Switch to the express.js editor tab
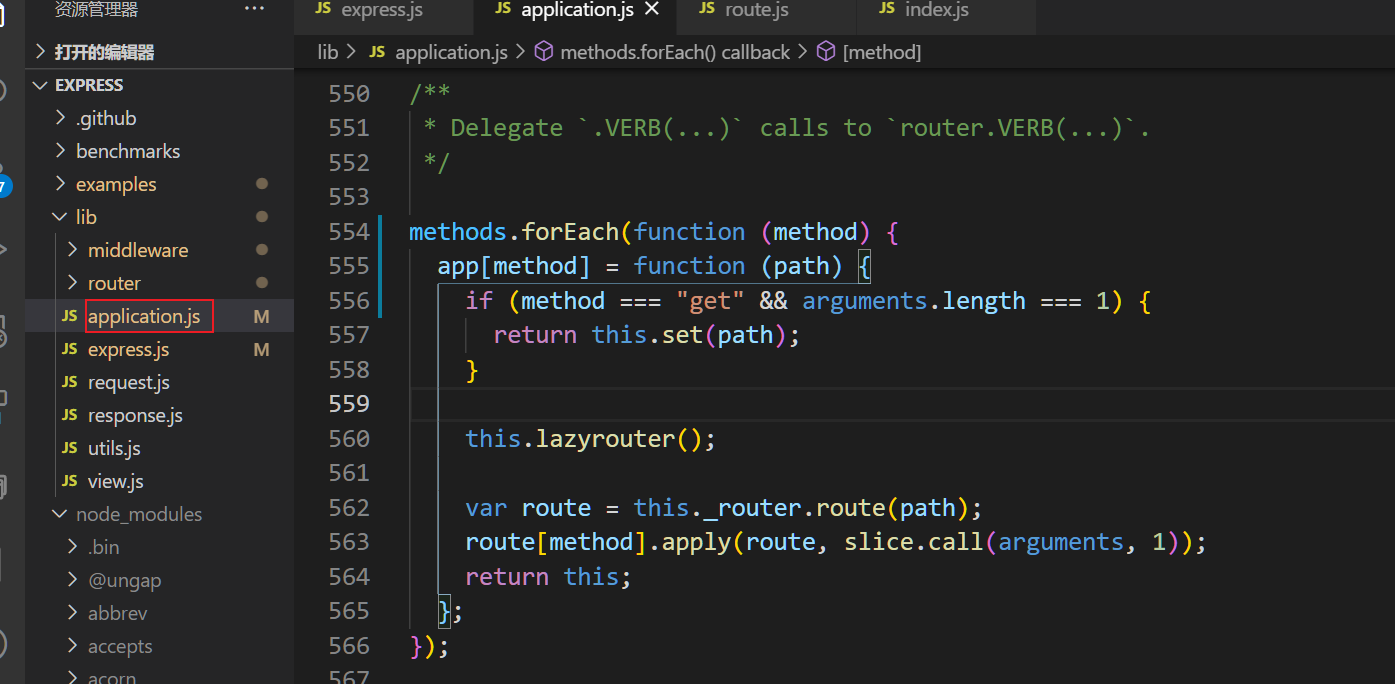 click(x=381, y=10)
